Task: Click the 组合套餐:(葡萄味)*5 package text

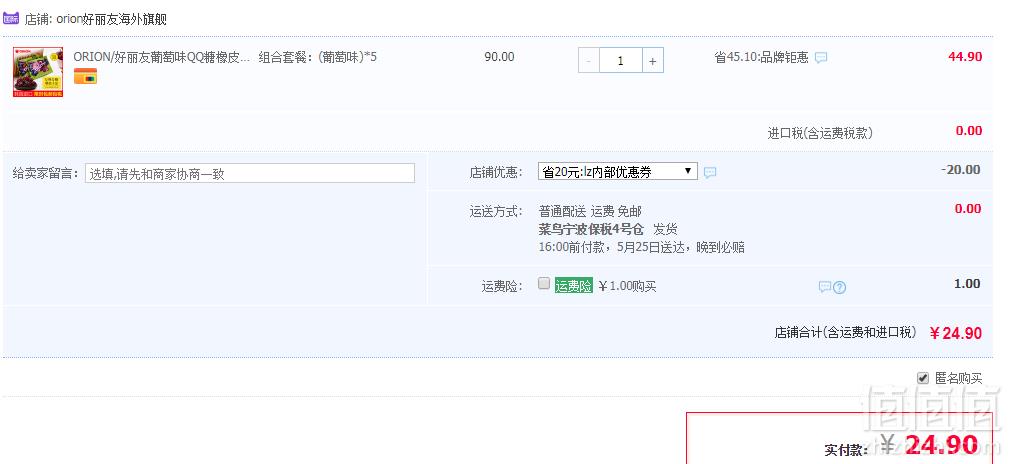Action: pyautogui.click(x=318, y=57)
